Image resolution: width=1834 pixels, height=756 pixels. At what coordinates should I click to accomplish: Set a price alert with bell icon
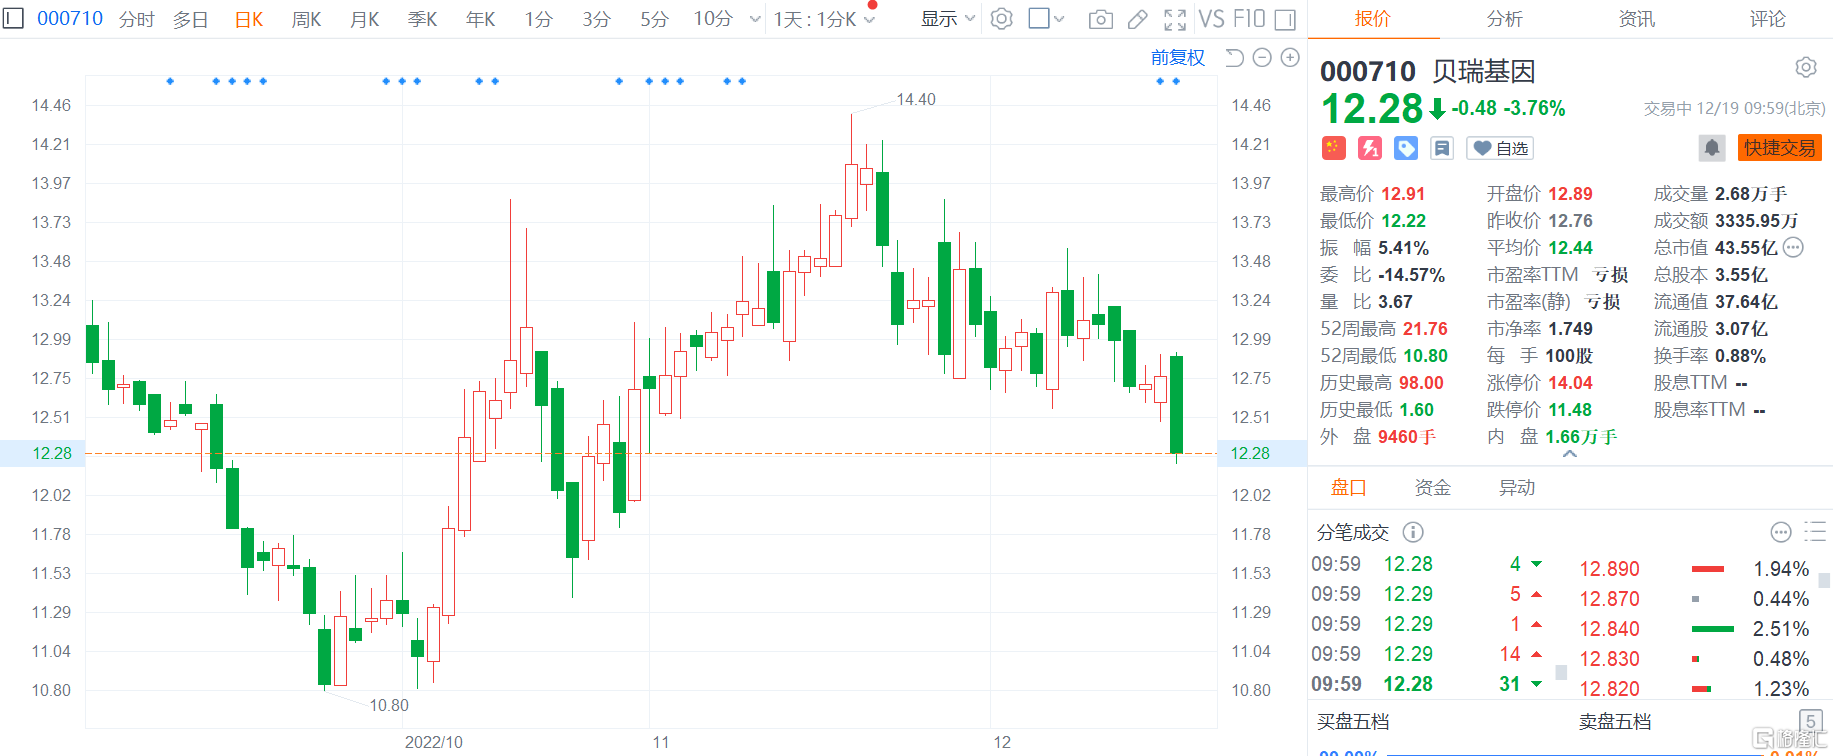click(x=1712, y=148)
